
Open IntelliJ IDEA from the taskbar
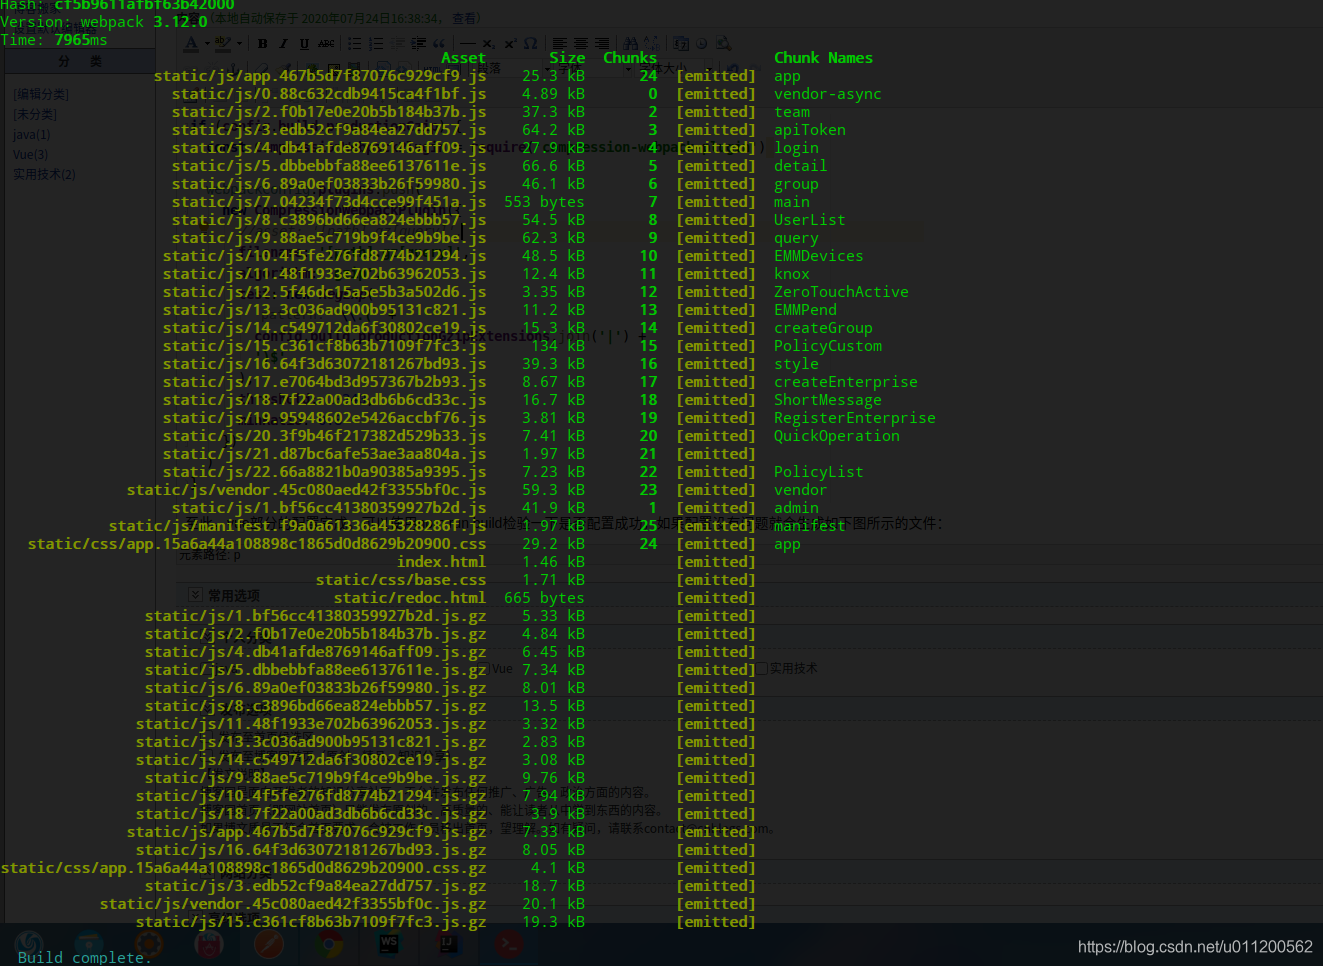[x=448, y=944]
